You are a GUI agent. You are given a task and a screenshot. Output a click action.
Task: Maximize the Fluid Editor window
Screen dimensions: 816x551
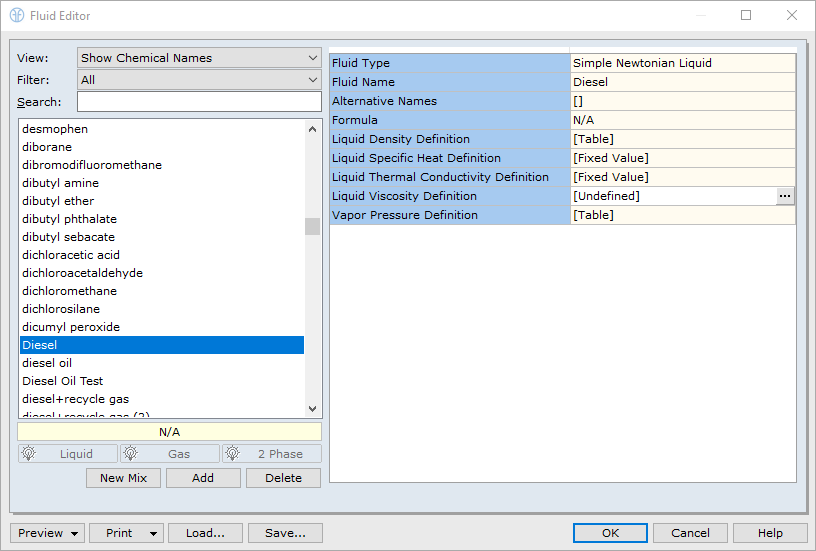(746, 15)
